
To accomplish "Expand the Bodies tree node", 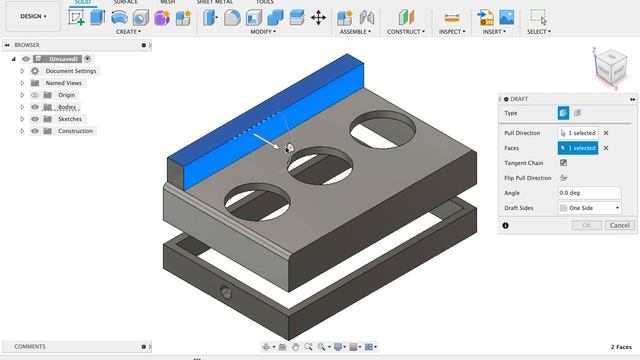I will click(x=22, y=107).
